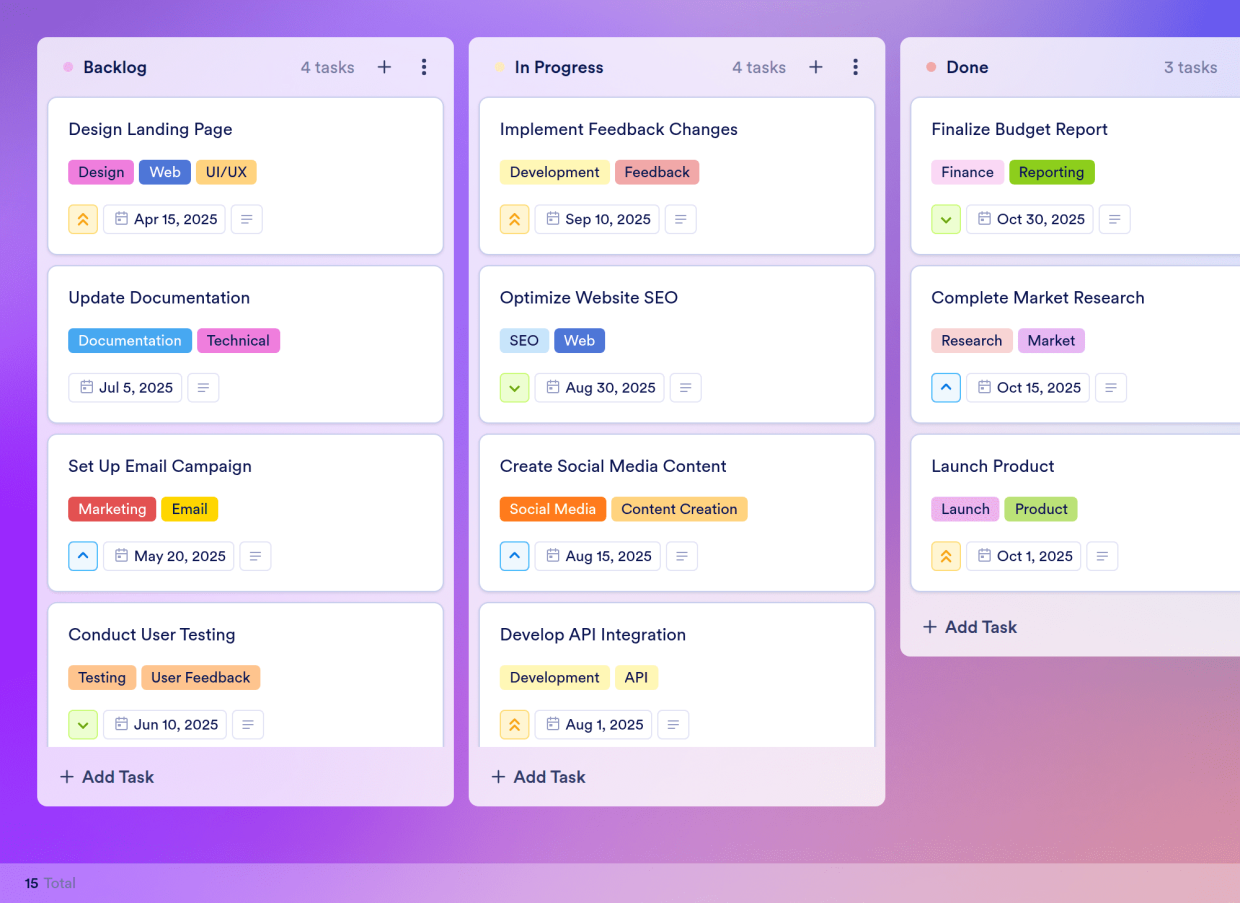Viewport: 1240px width, 903px height.
Task: Click the User Feedback tag
Action: 201,677
